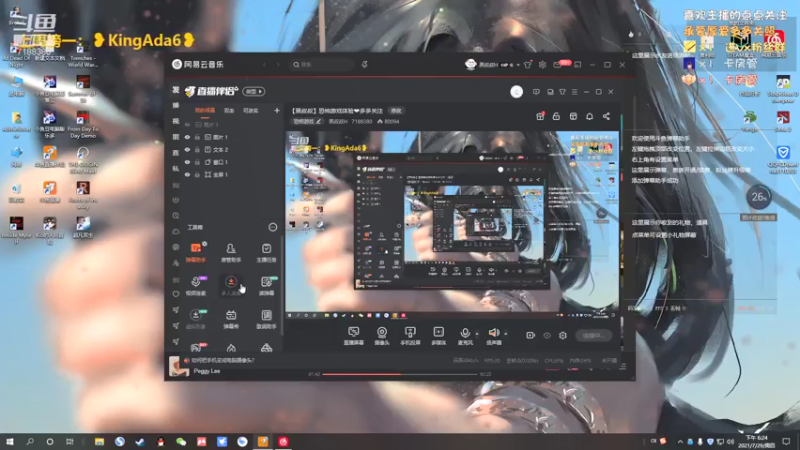The height and width of the screenshot is (450, 800).
Task: Hide the 文本 2 source layer
Action: 187,149
